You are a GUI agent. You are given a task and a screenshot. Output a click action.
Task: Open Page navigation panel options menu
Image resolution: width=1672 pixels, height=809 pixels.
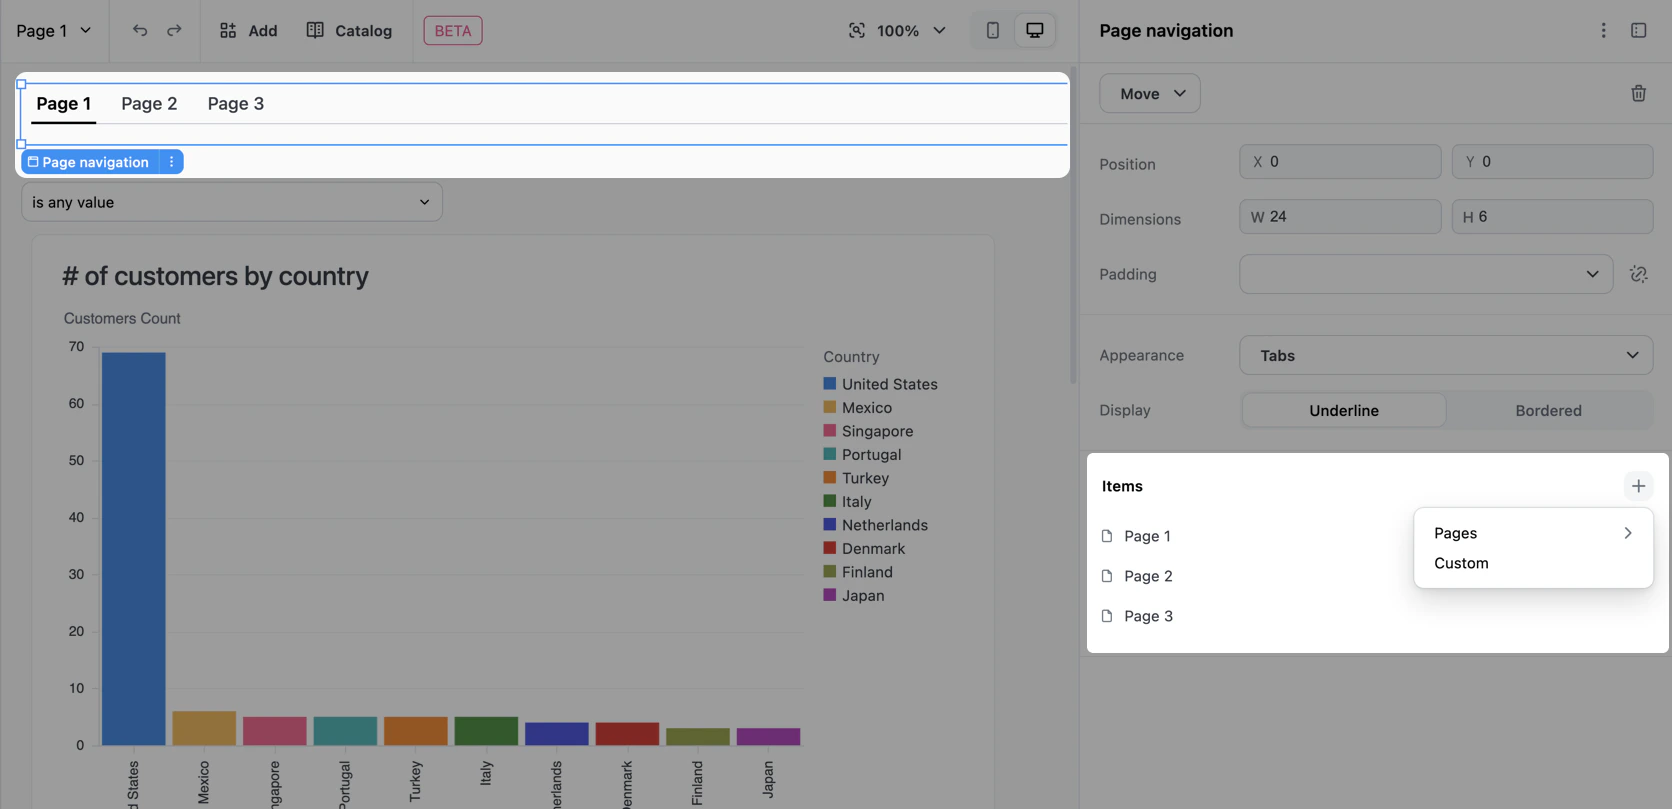click(1603, 30)
